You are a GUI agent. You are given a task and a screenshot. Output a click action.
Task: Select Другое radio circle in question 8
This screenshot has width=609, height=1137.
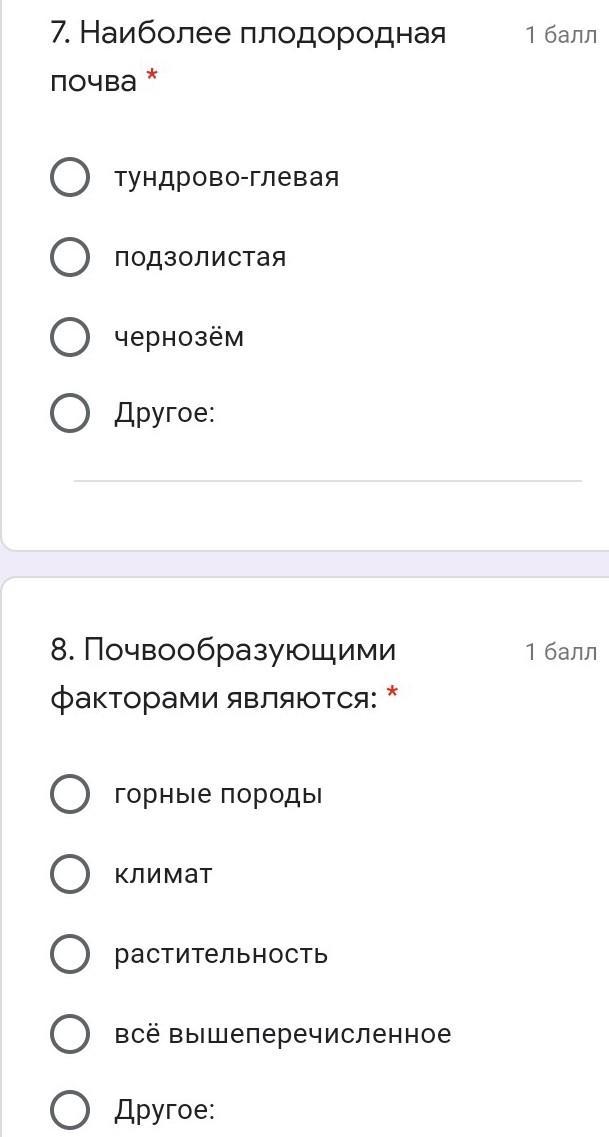point(69,1109)
